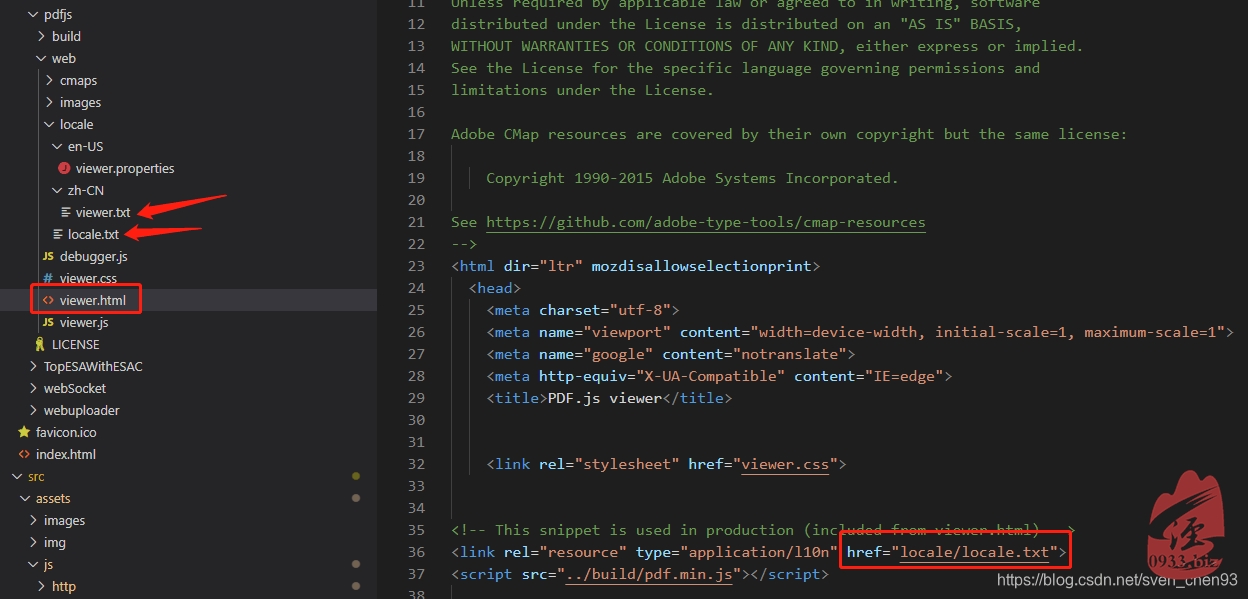Expand the build folder
This screenshot has height=599, width=1248.
pos(41,37)
